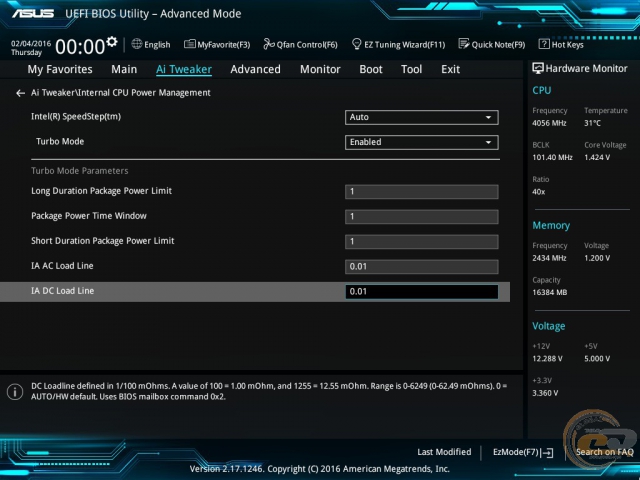
Task: Click the BCLK value 101.40 MHz
Action: [552, 157]
